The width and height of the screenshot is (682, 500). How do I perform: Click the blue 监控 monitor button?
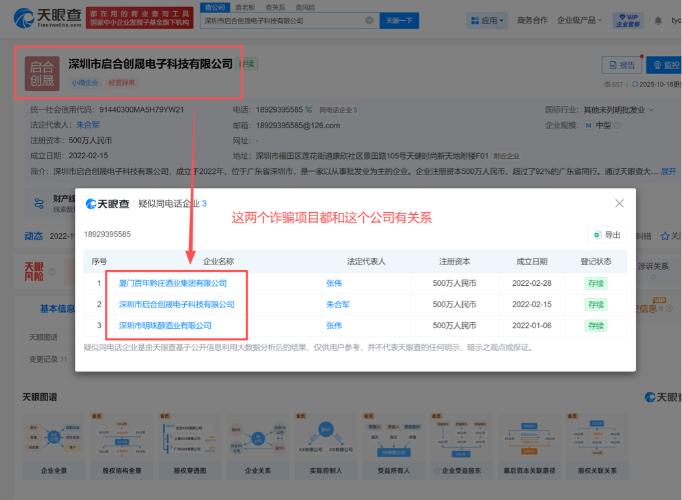[x=665, y=65]
